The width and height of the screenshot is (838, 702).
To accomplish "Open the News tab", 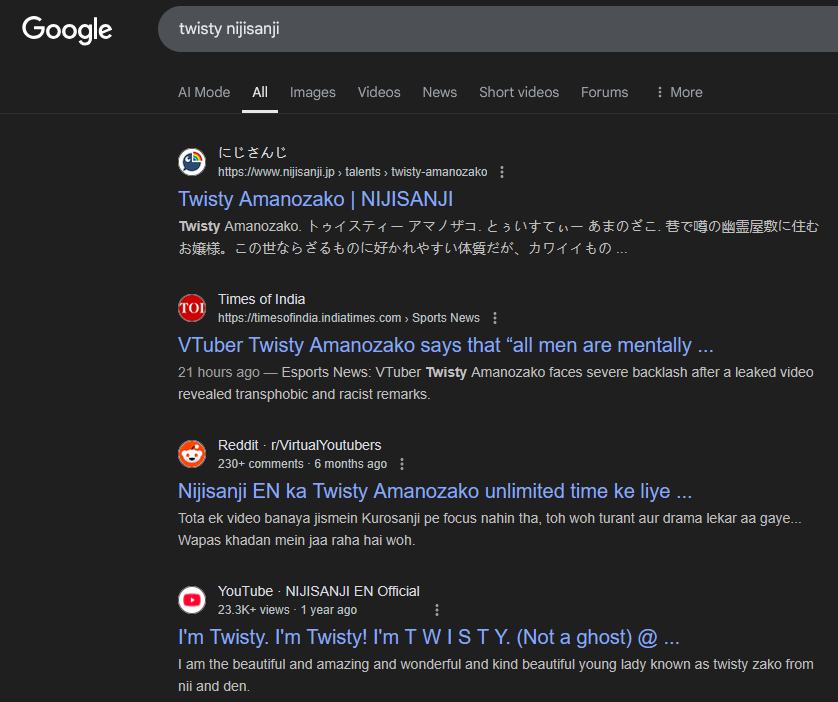I will pyautogui.click(x=439, y=92).
